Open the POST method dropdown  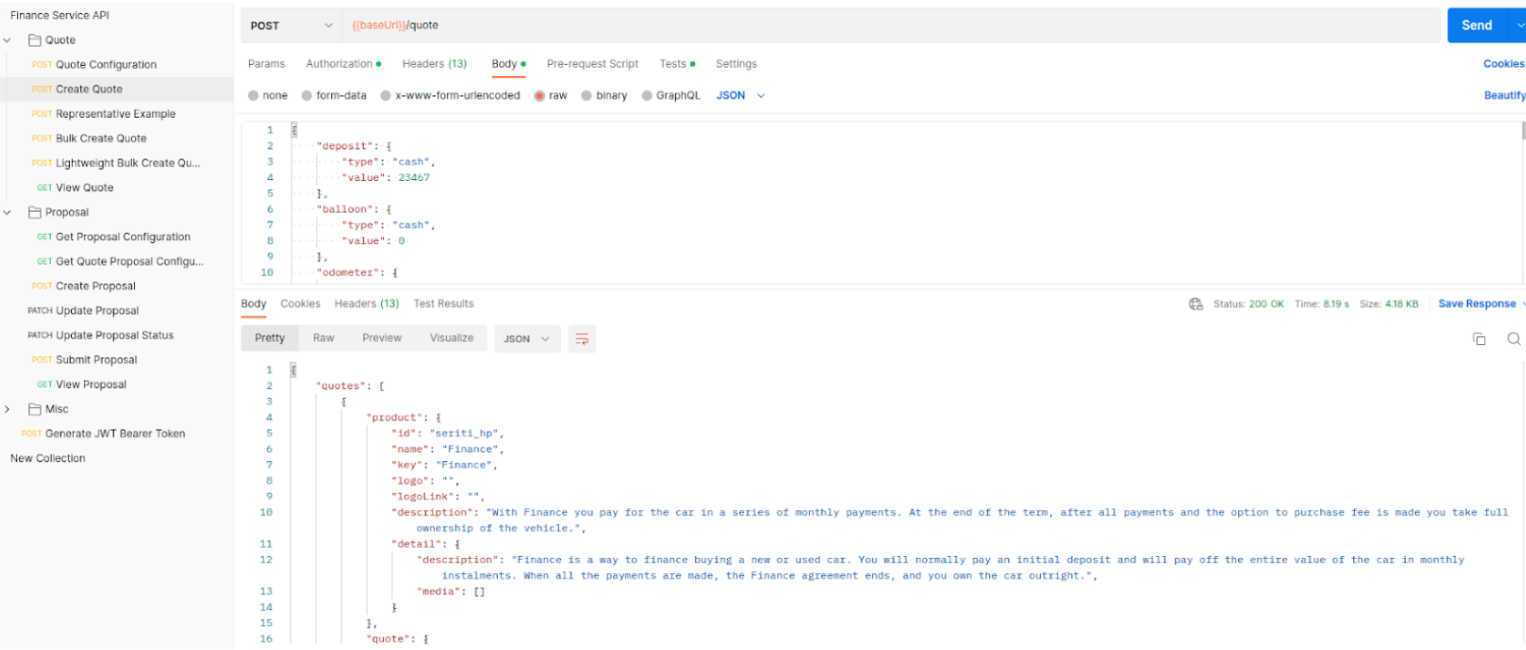pyautogui.click(x=291, y=25)
